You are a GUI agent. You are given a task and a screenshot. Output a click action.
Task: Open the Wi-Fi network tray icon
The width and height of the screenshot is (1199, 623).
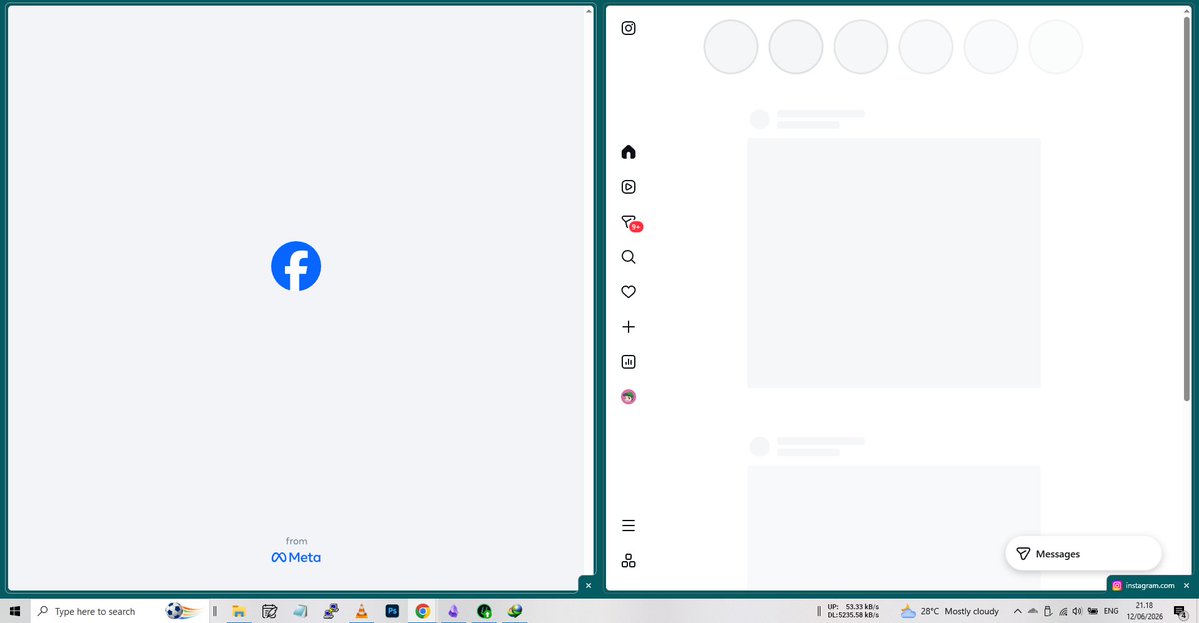pos(1063,611)
